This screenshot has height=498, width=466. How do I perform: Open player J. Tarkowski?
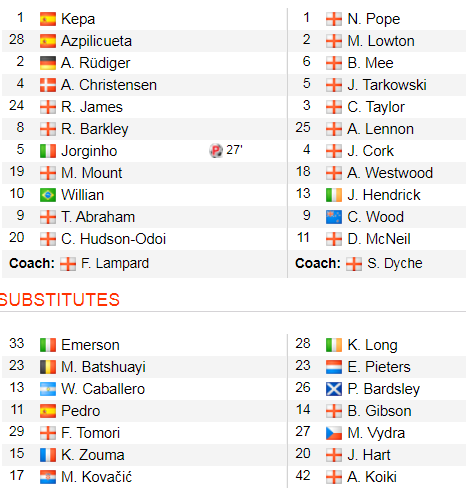(387, 85)
